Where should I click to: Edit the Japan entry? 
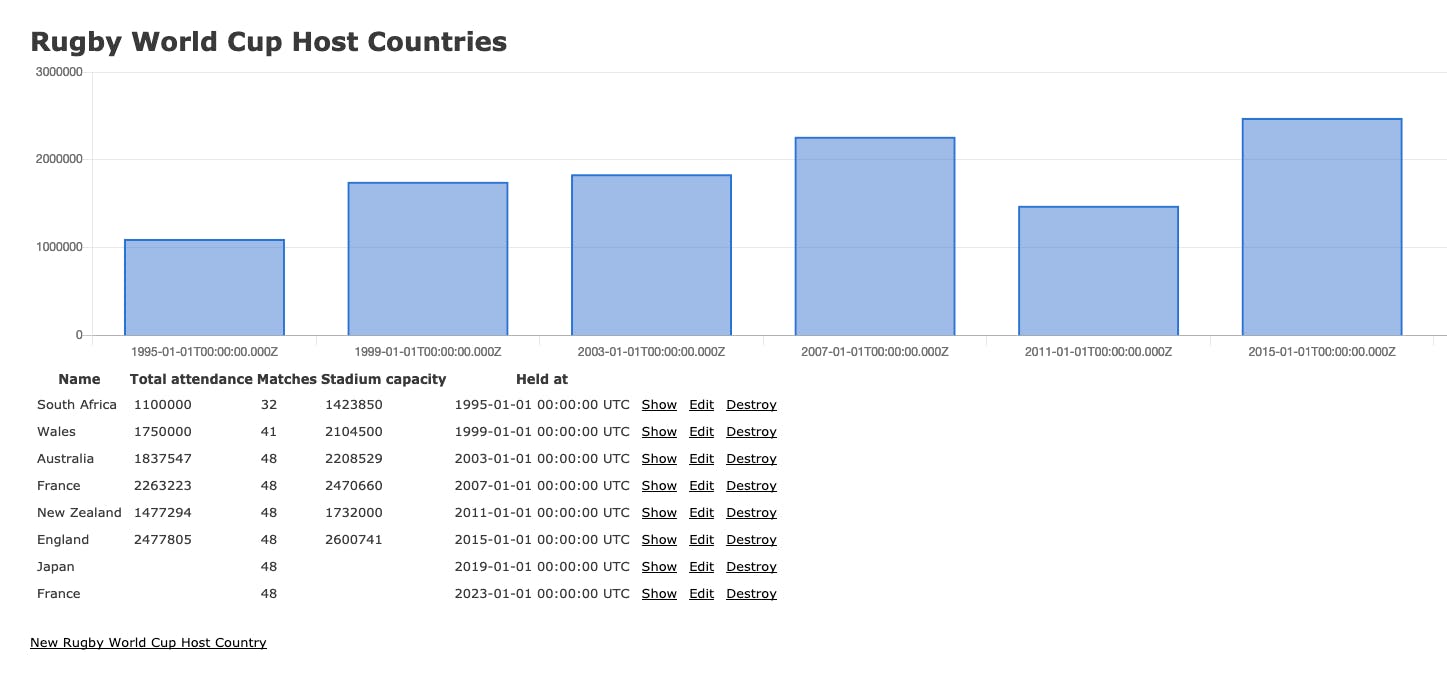(x=700, y=566)
